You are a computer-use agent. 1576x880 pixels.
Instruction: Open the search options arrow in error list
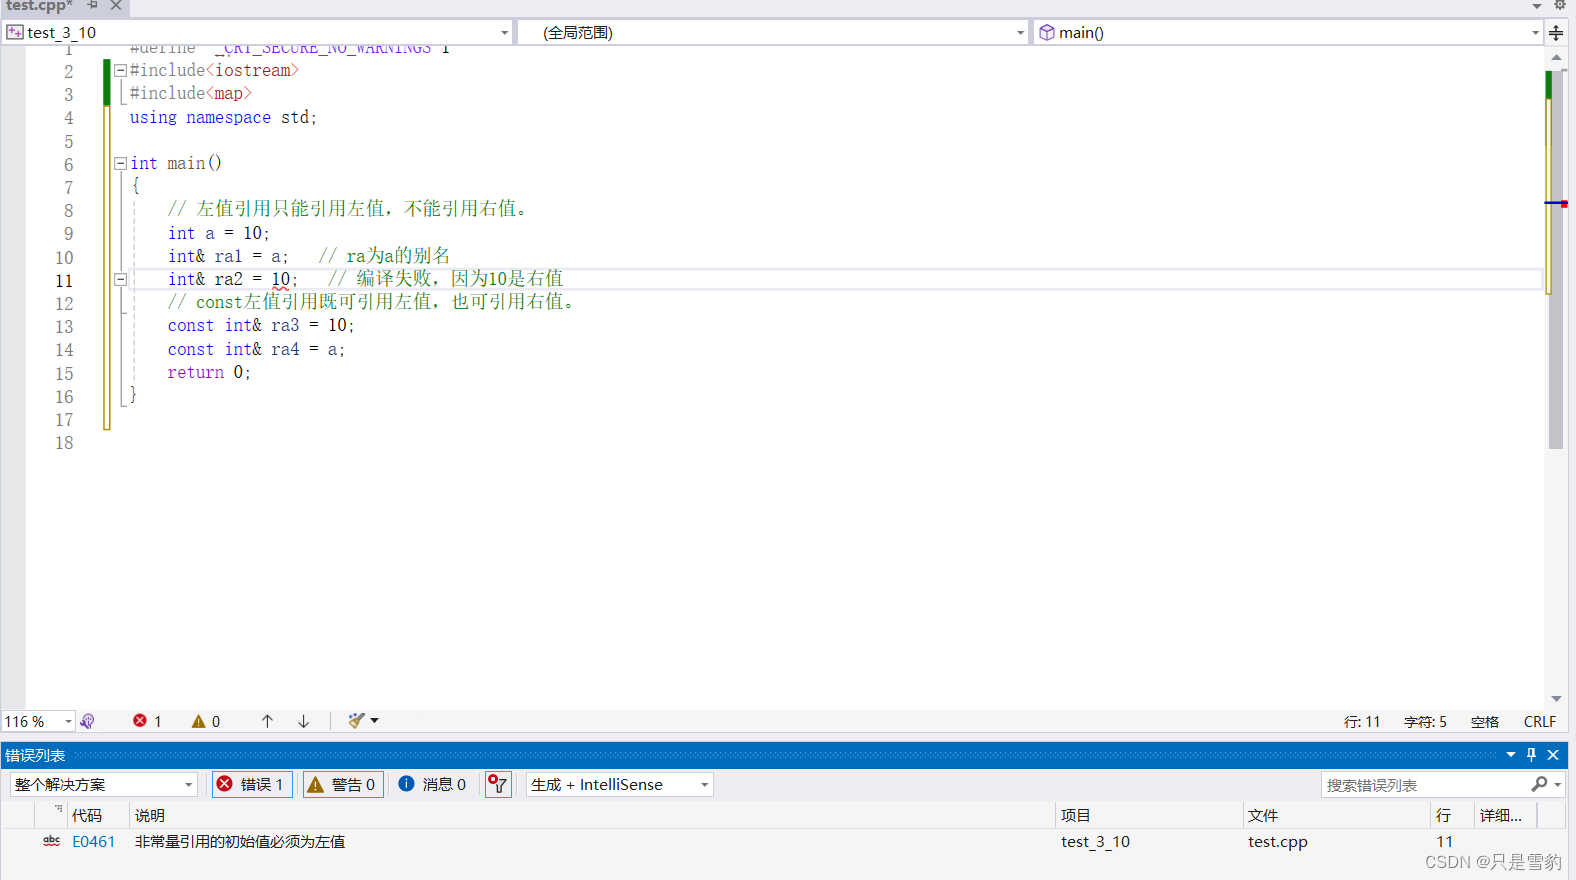(1558, 785)
